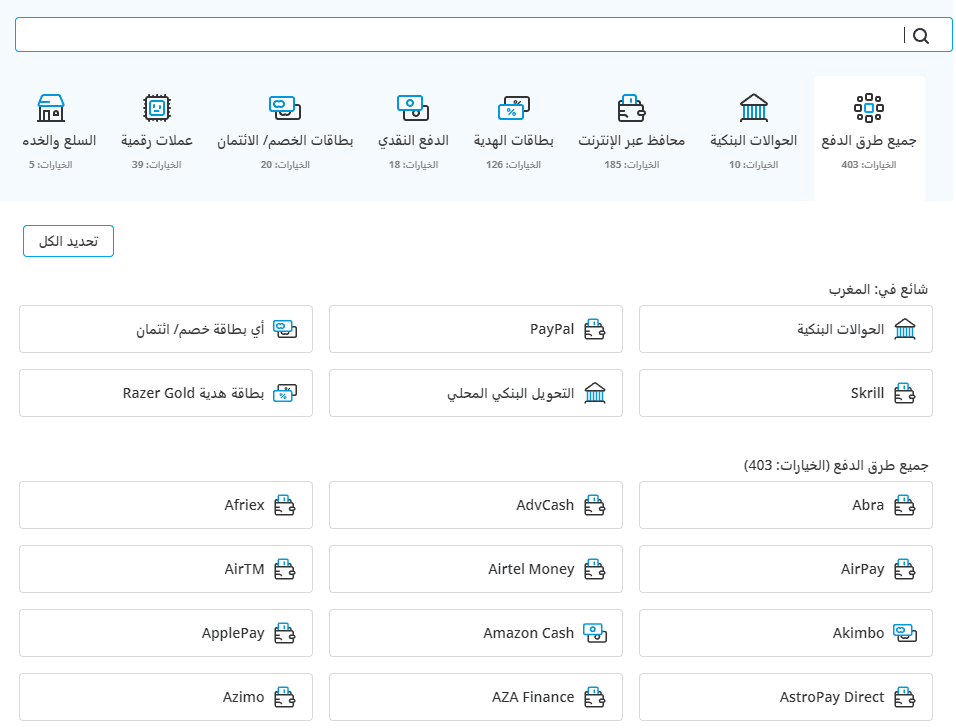Pick AstroPay Direct payment method
The height and width of the screenshot is (728, 956).
click(786, 697)
